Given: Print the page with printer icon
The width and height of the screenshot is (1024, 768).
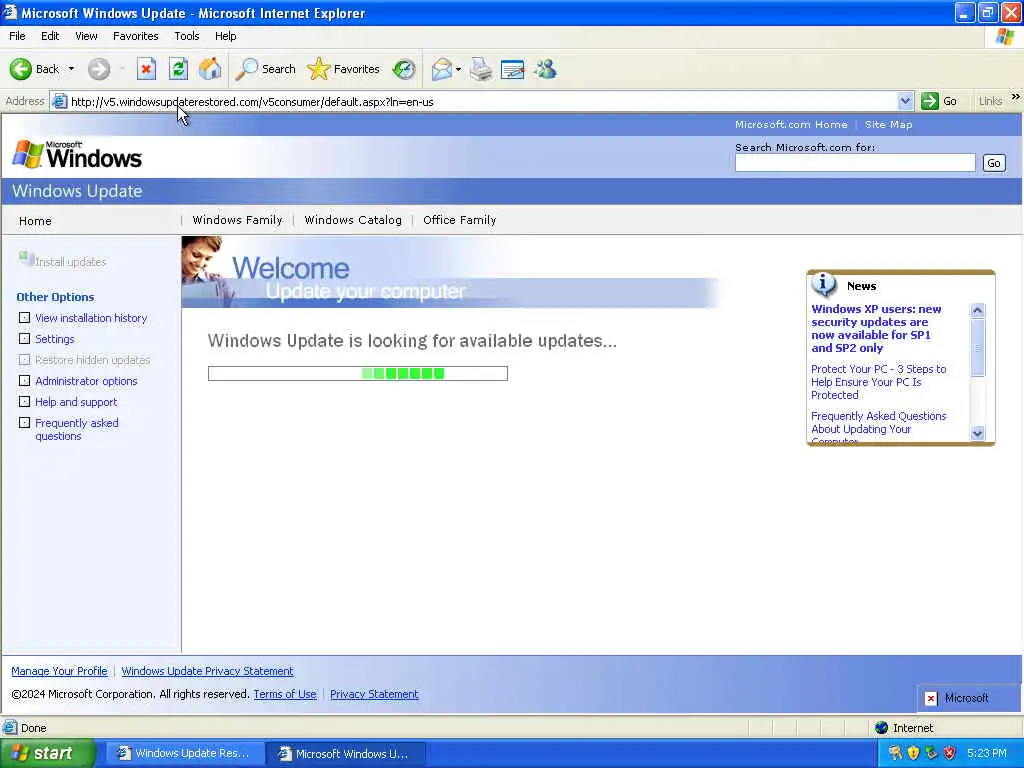Looking at the screenshot, I should (481, 69).
